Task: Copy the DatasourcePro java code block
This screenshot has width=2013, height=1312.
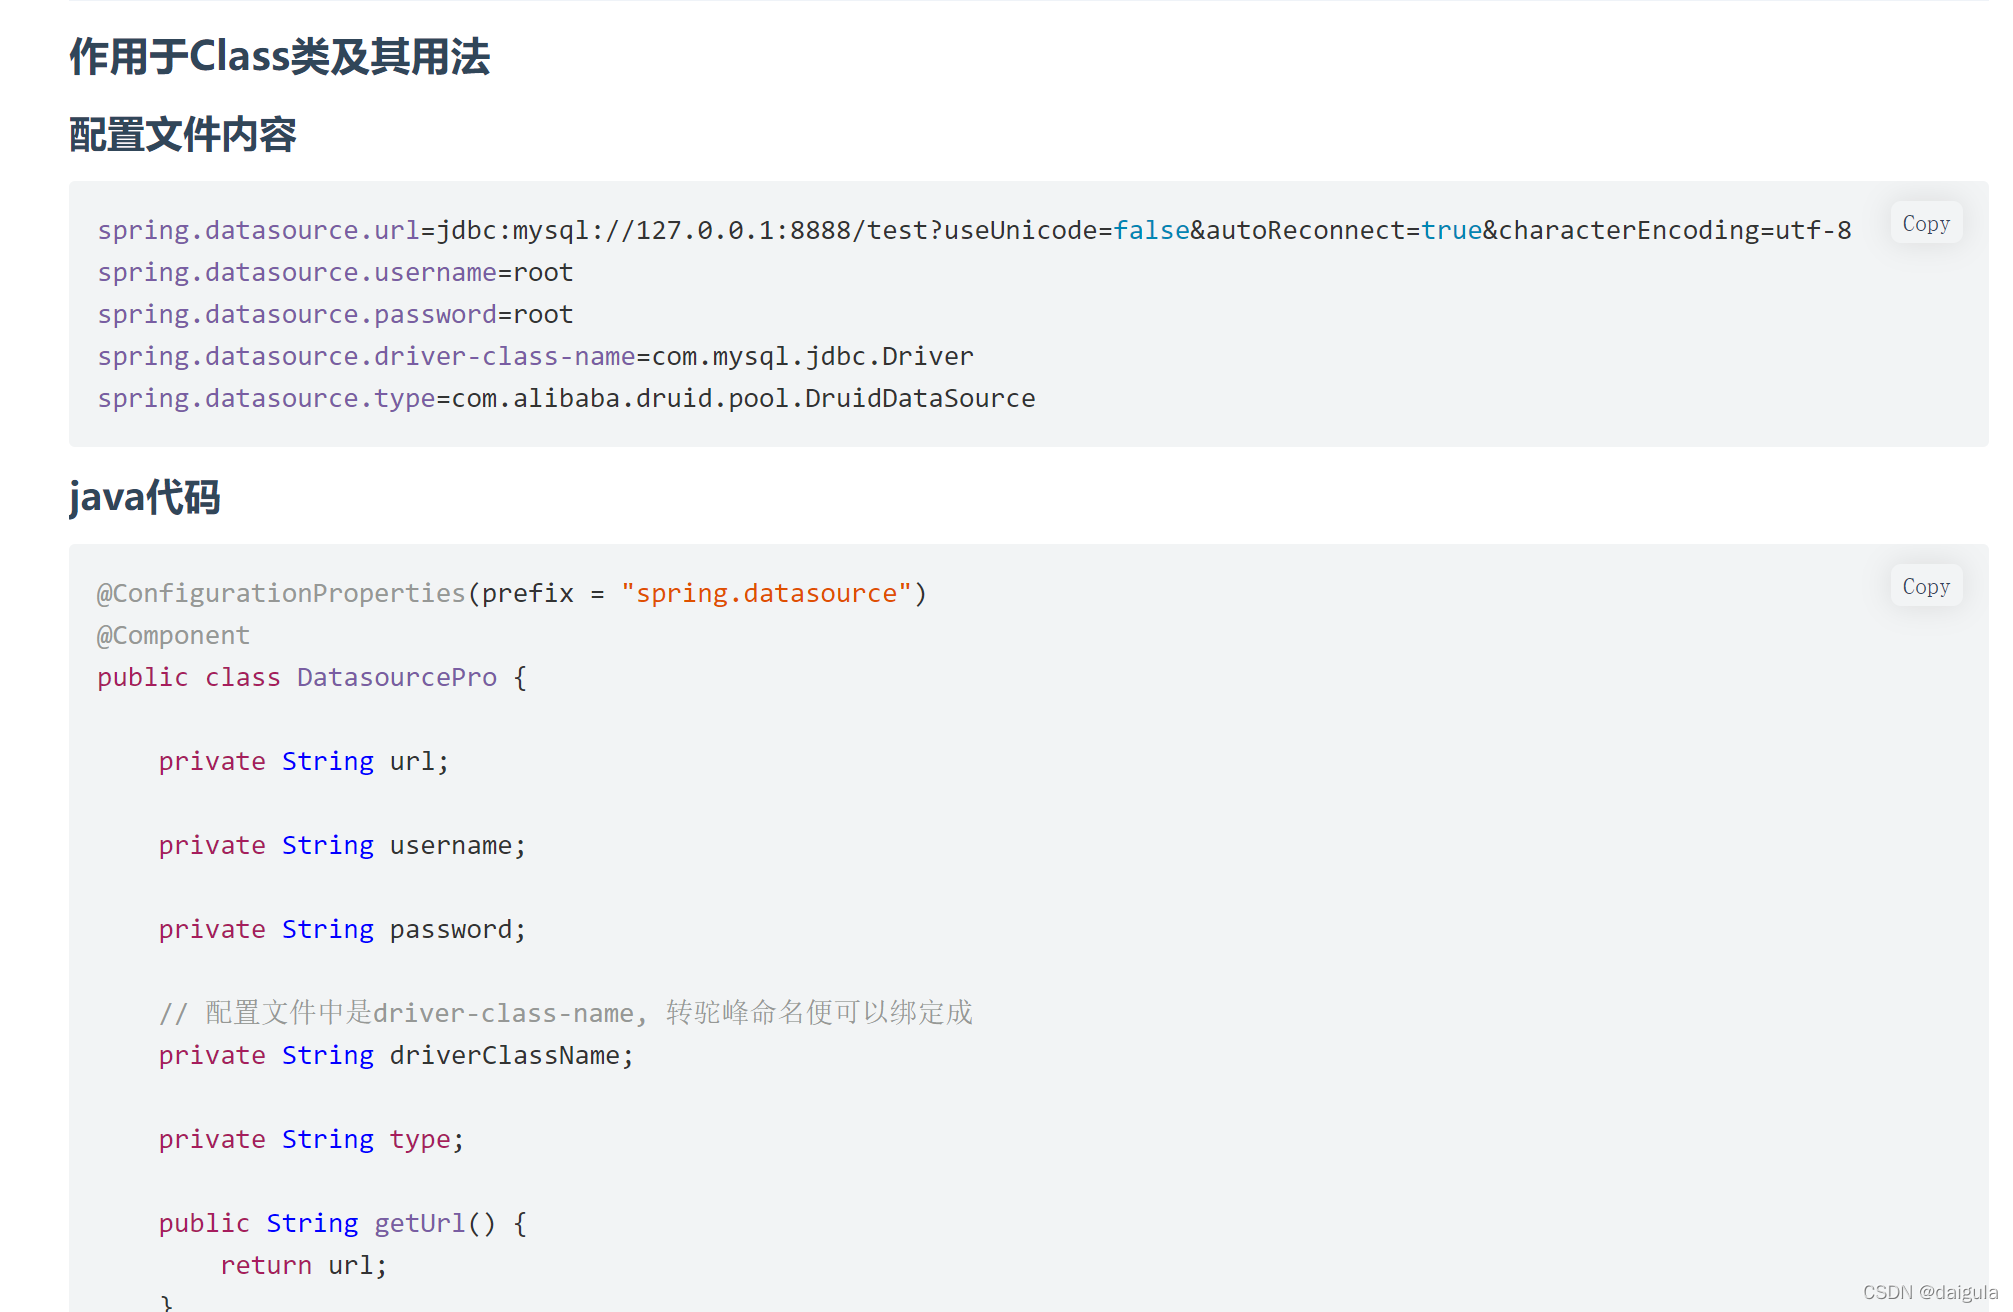Action: [1925, 587]
